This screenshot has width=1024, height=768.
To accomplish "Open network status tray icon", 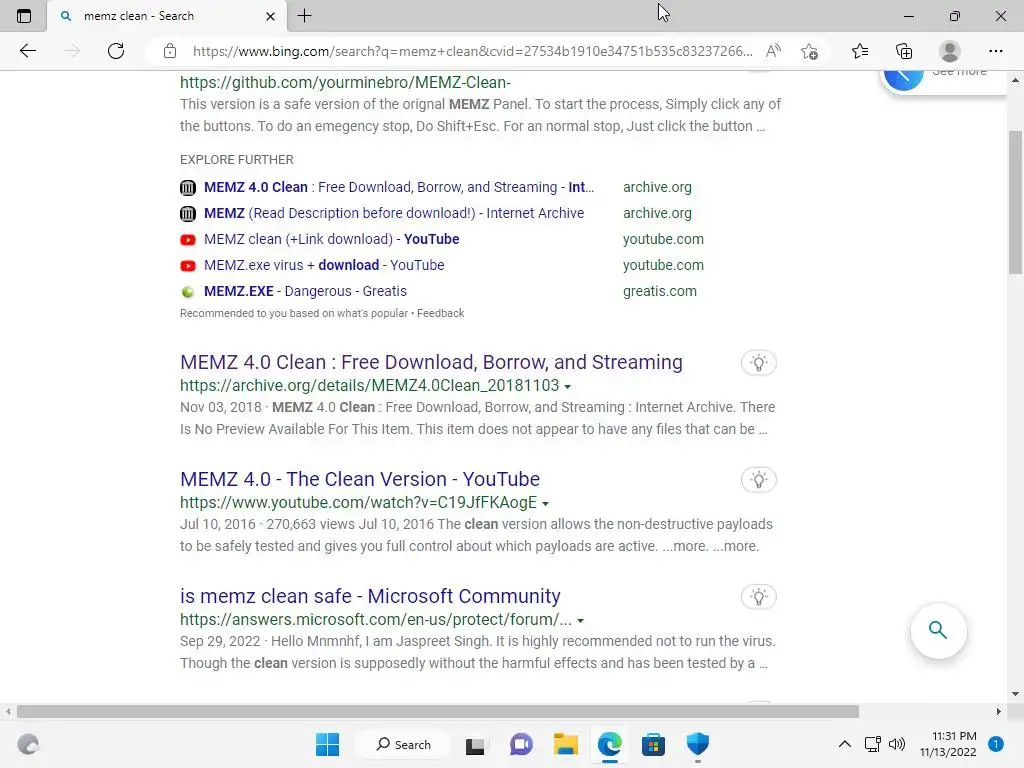I will pyautogui.click(x=872, y=744).
